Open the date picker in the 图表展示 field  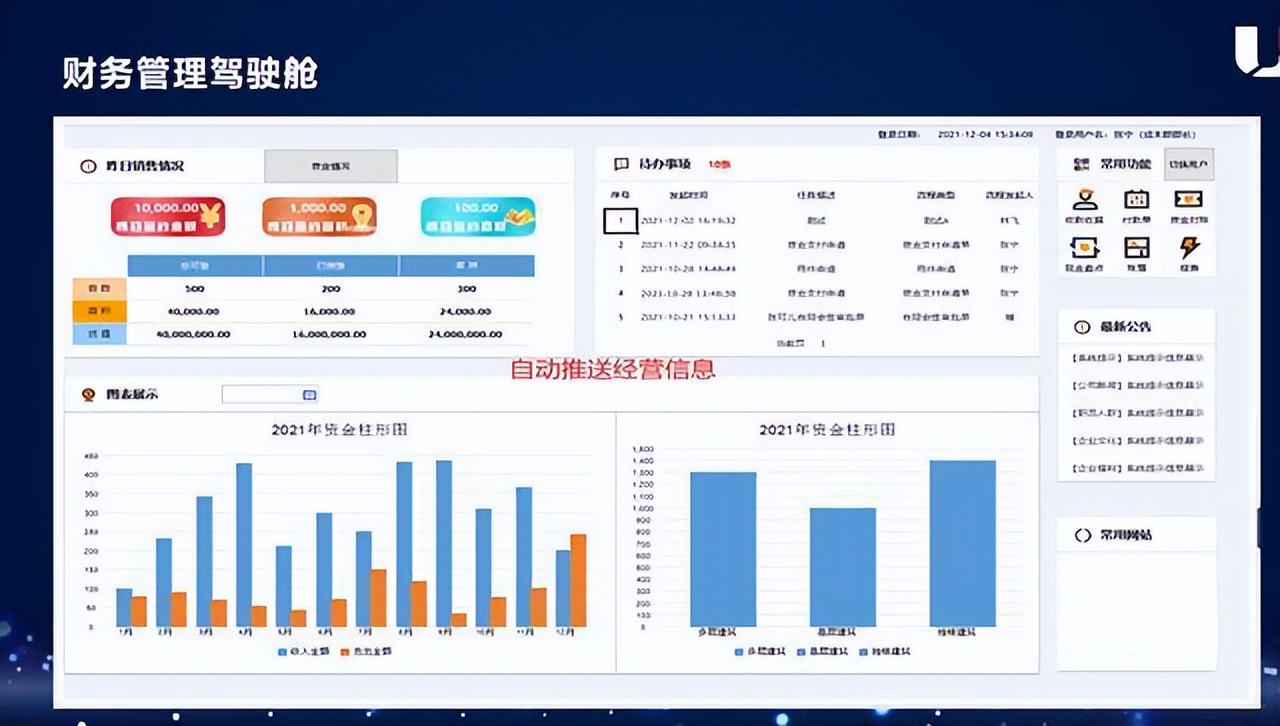pyautogui.click(x=307, y=395)
